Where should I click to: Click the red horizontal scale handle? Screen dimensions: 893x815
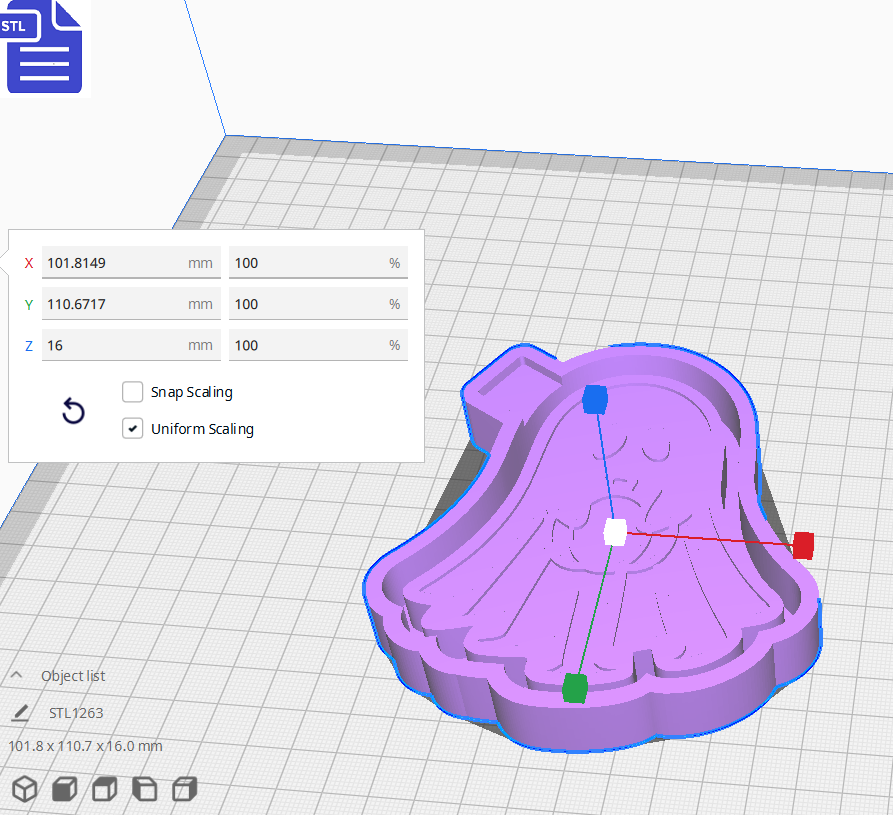(803, 546)
